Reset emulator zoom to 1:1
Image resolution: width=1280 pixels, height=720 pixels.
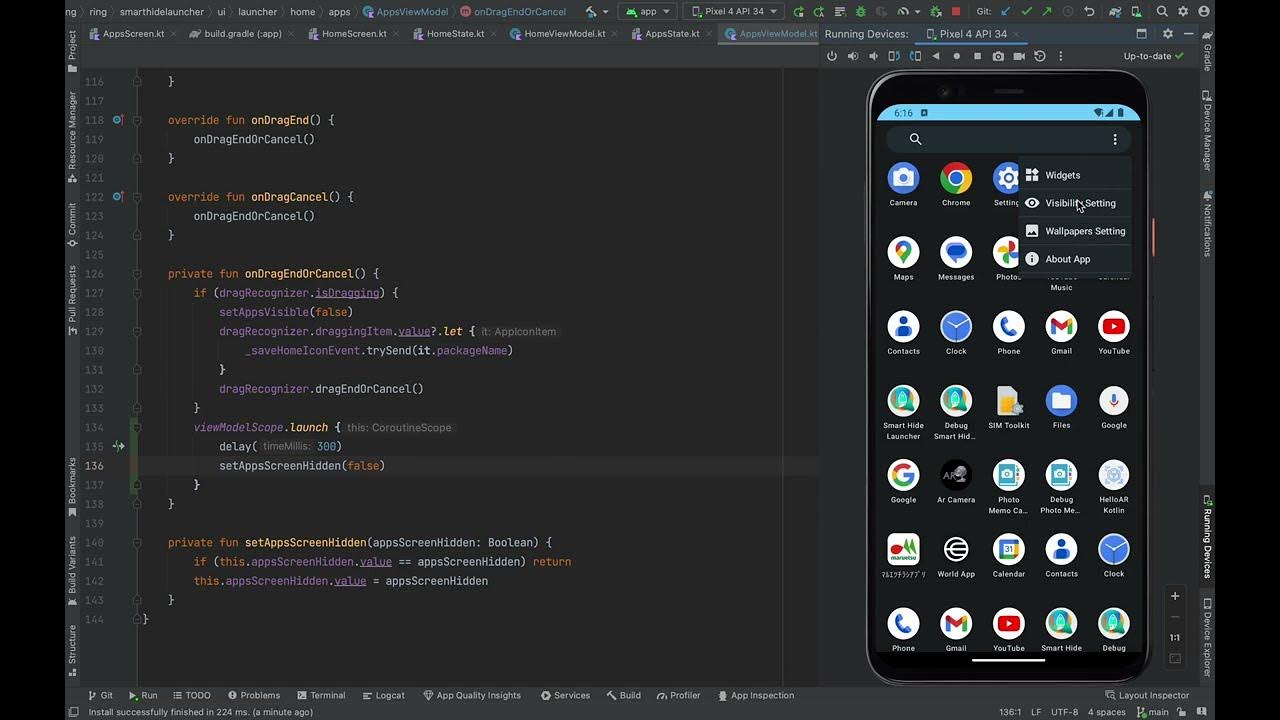pyautogui.click(x=1175, y=638)
